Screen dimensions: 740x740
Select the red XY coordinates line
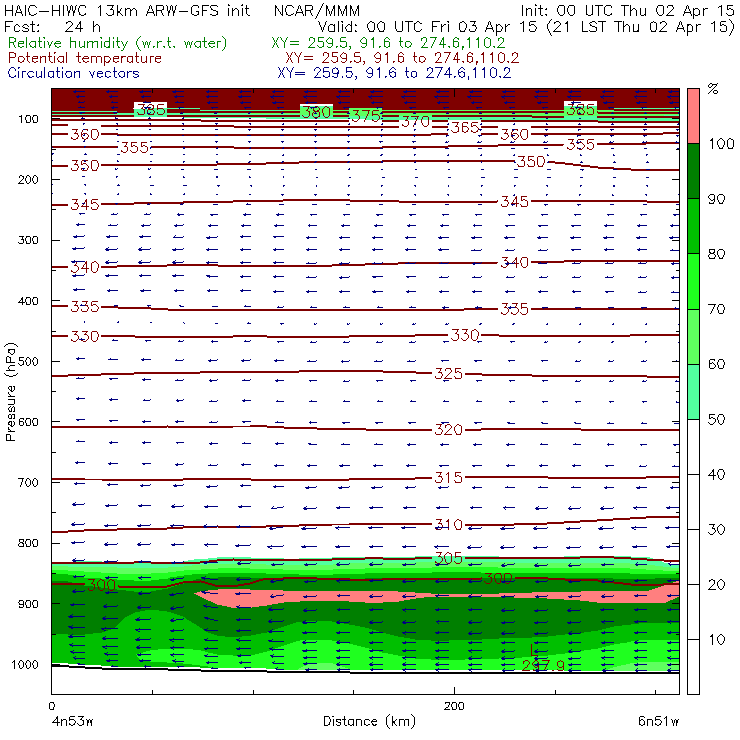(x=402, y=58)
